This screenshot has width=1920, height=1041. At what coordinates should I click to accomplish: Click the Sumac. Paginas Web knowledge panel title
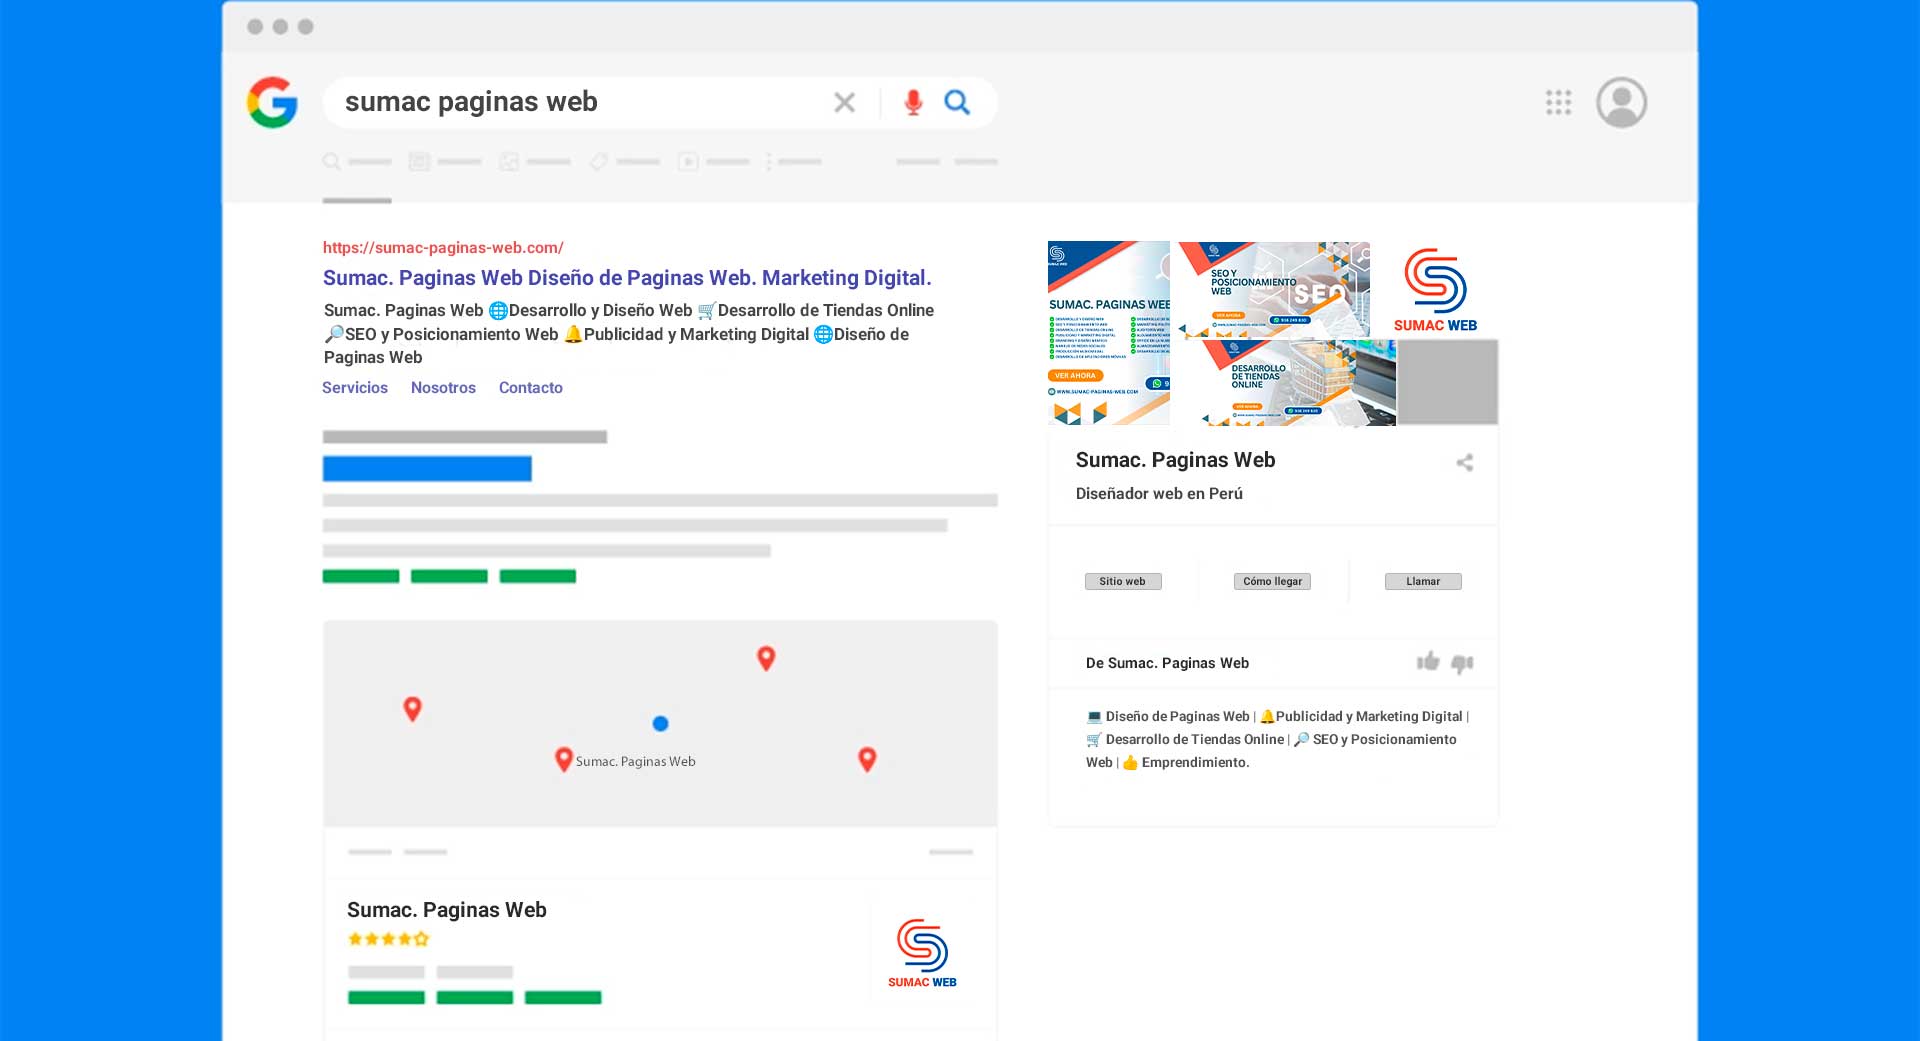(1175, 460)
